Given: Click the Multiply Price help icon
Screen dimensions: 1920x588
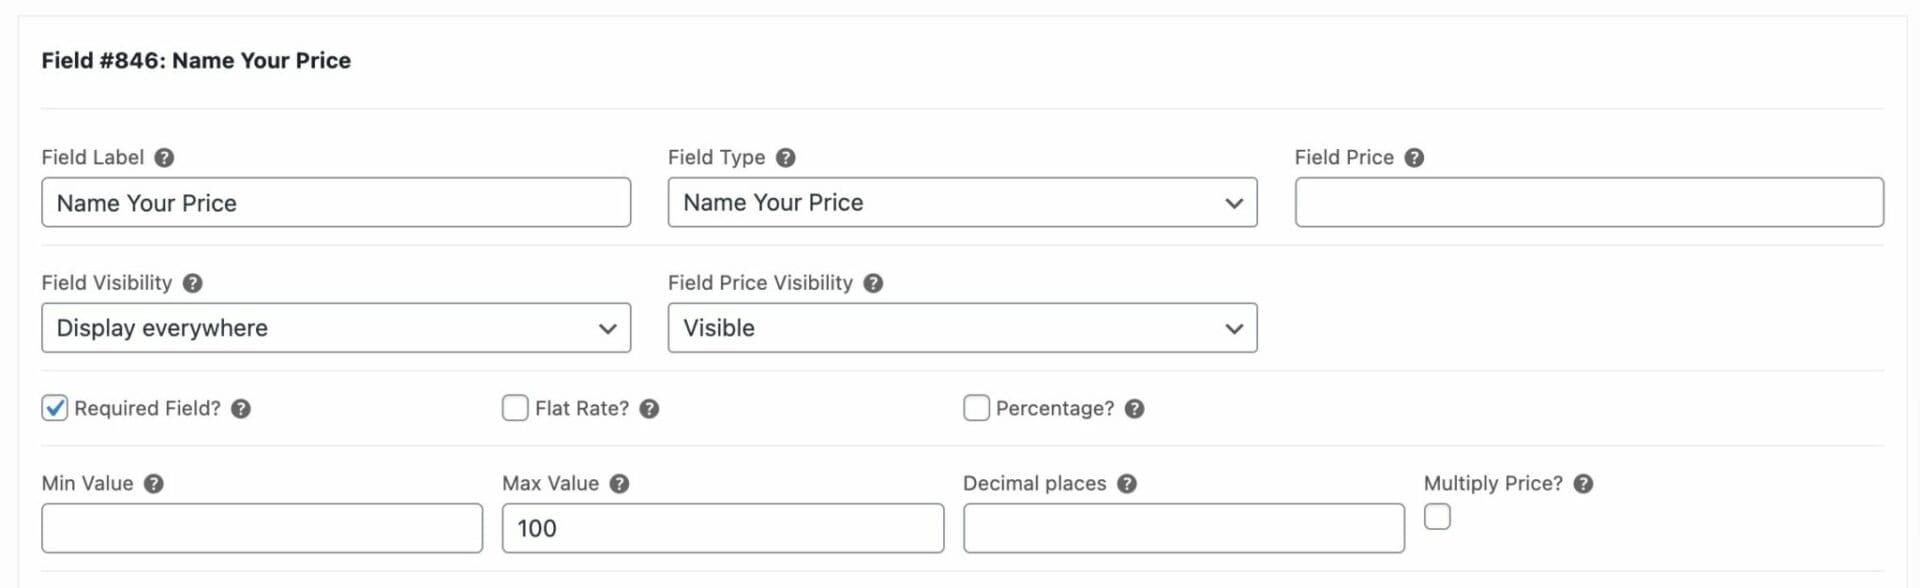Looking at the screenshot, I should tap(1583, 484).
